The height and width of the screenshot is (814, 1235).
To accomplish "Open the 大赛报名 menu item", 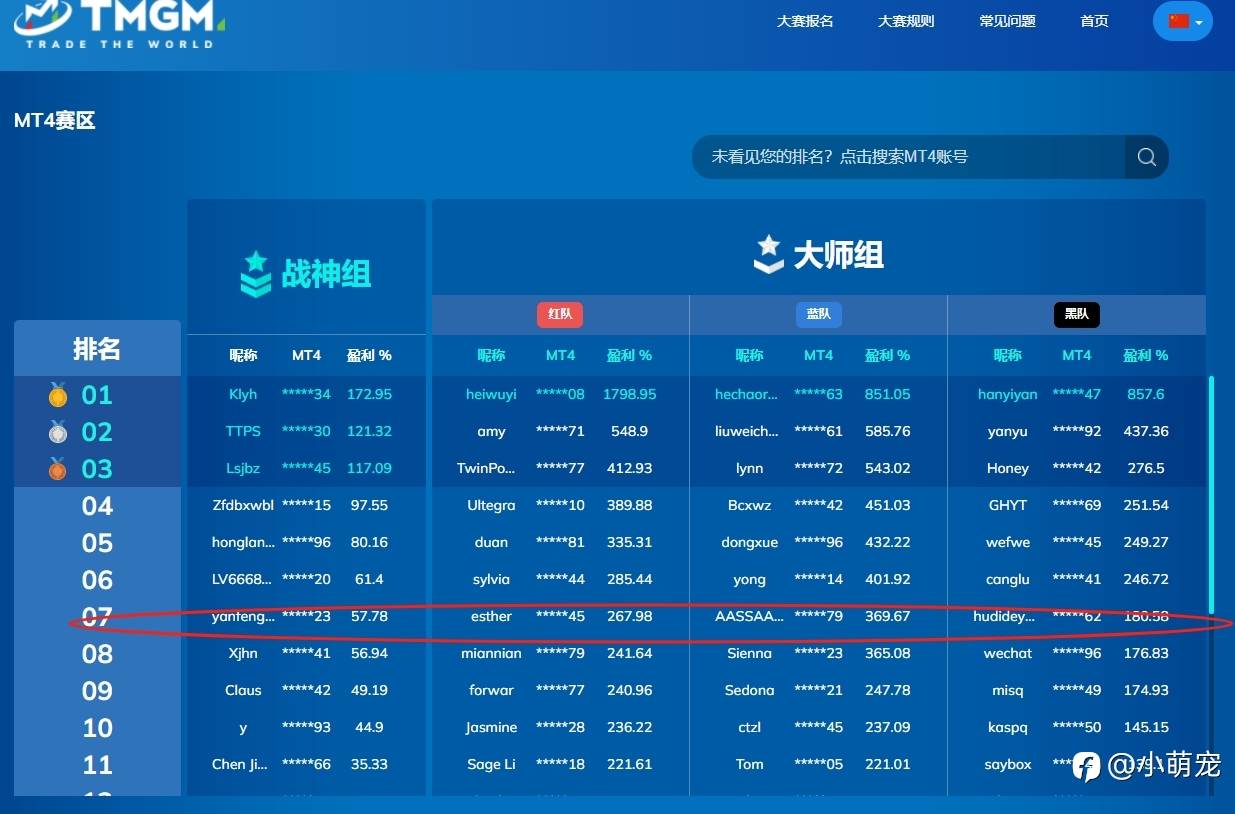I will coord(805,21).
